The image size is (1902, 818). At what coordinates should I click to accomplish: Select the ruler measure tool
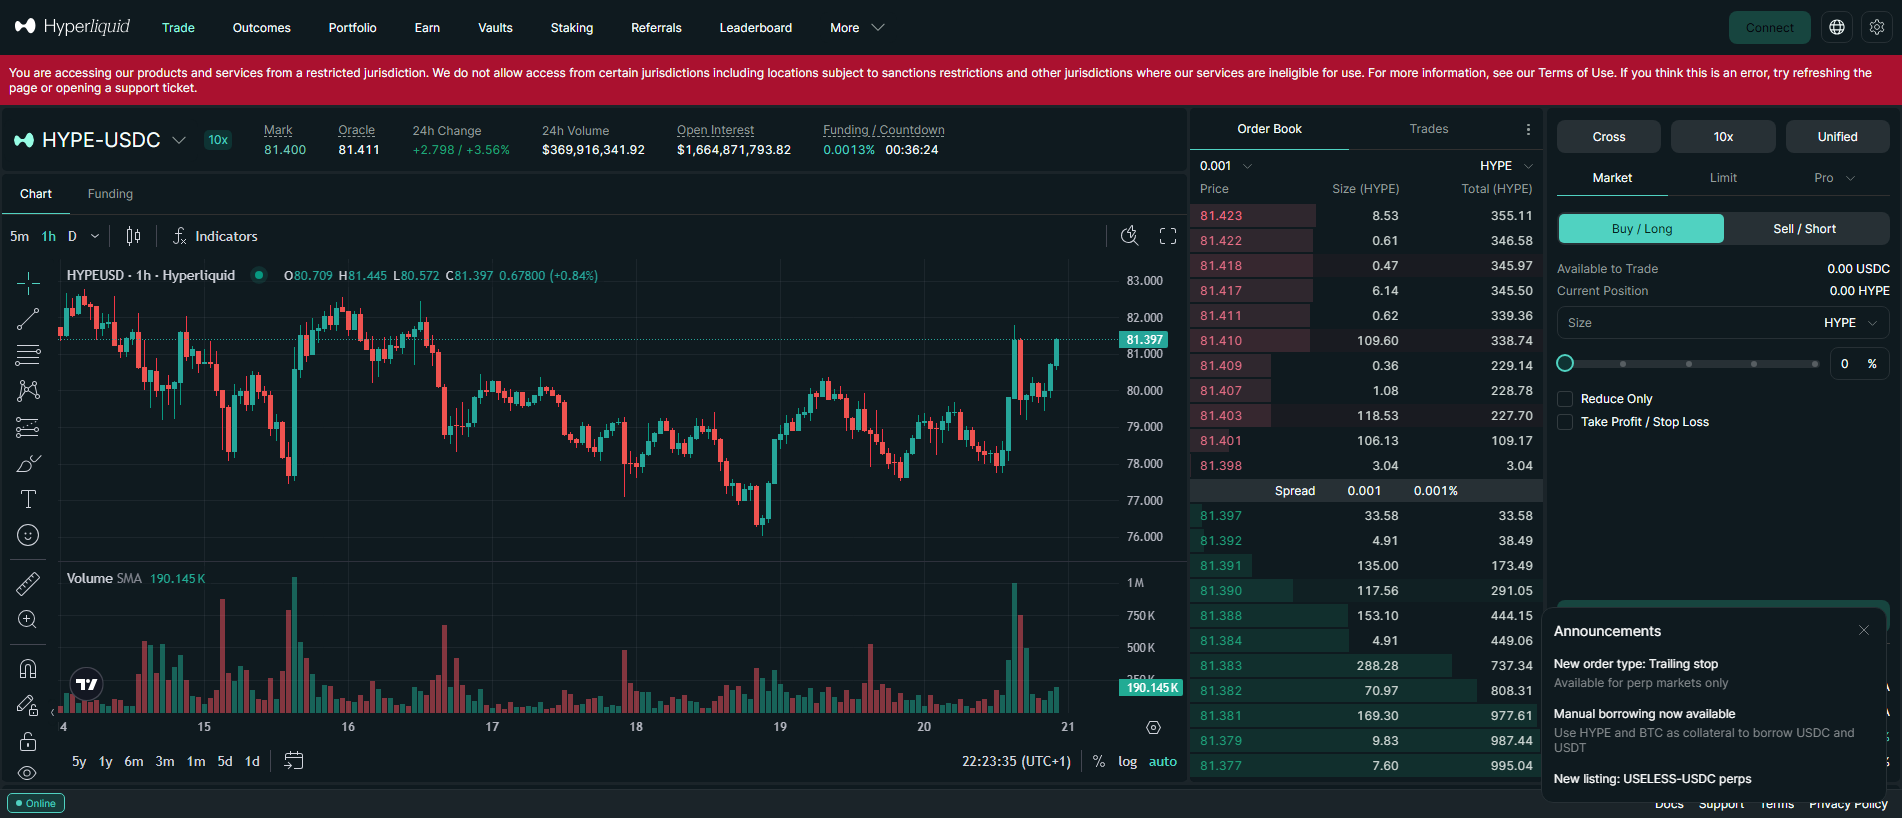click(x=28, y=583)
